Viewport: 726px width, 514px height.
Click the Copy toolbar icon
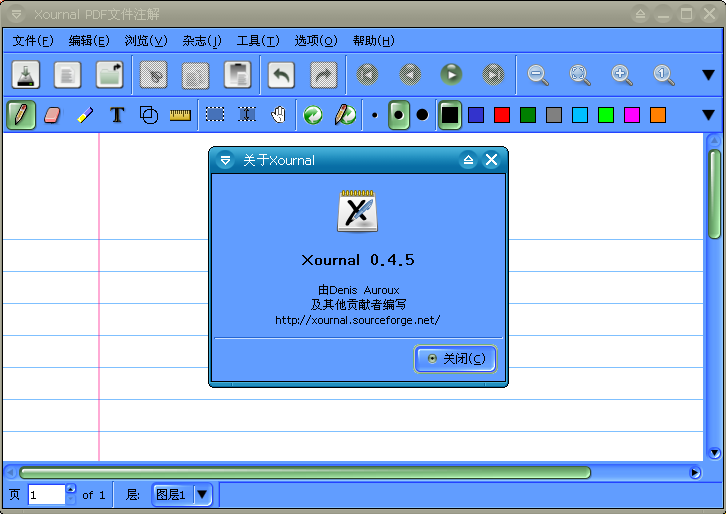tap(195, 75)
